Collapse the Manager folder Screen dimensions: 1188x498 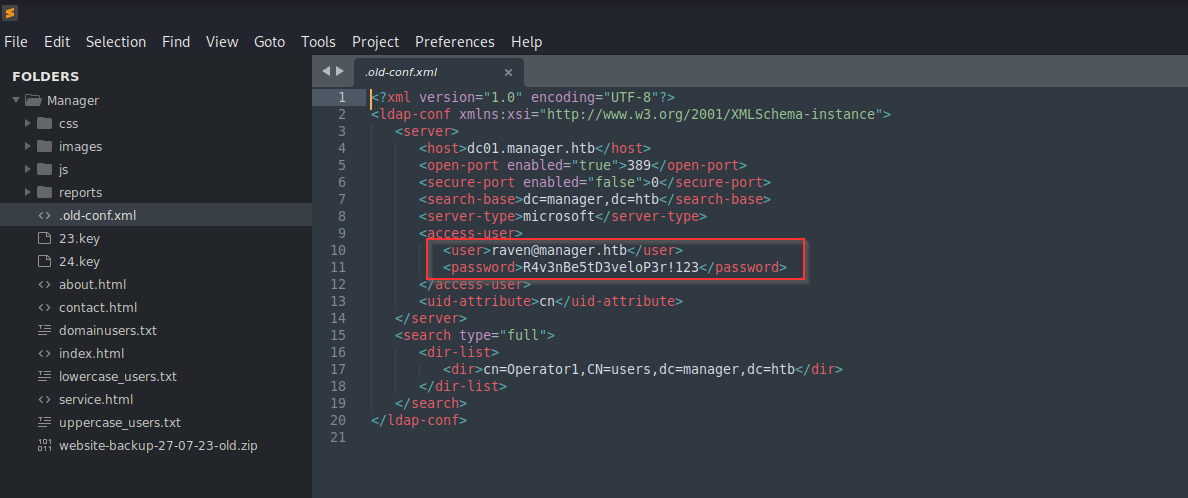point(16,100)
